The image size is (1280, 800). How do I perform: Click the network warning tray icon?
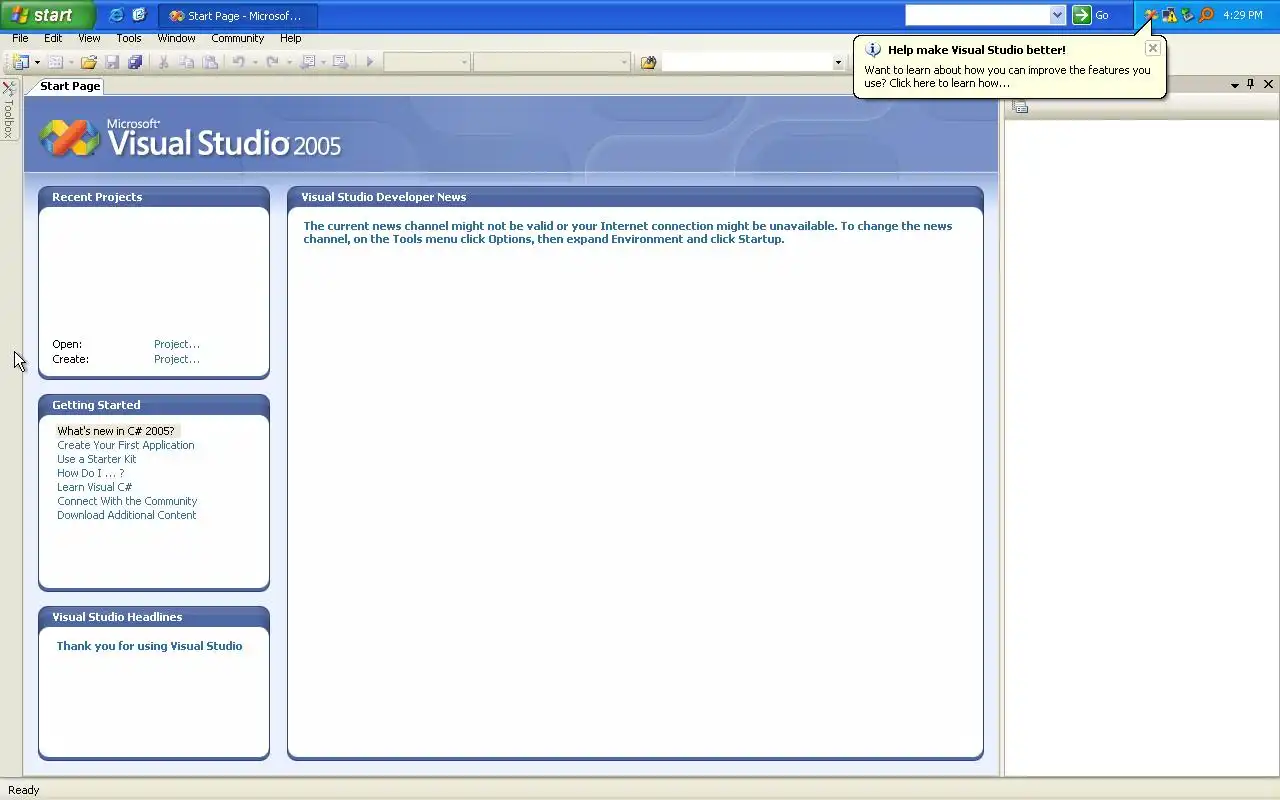(x=1170, y=15)
